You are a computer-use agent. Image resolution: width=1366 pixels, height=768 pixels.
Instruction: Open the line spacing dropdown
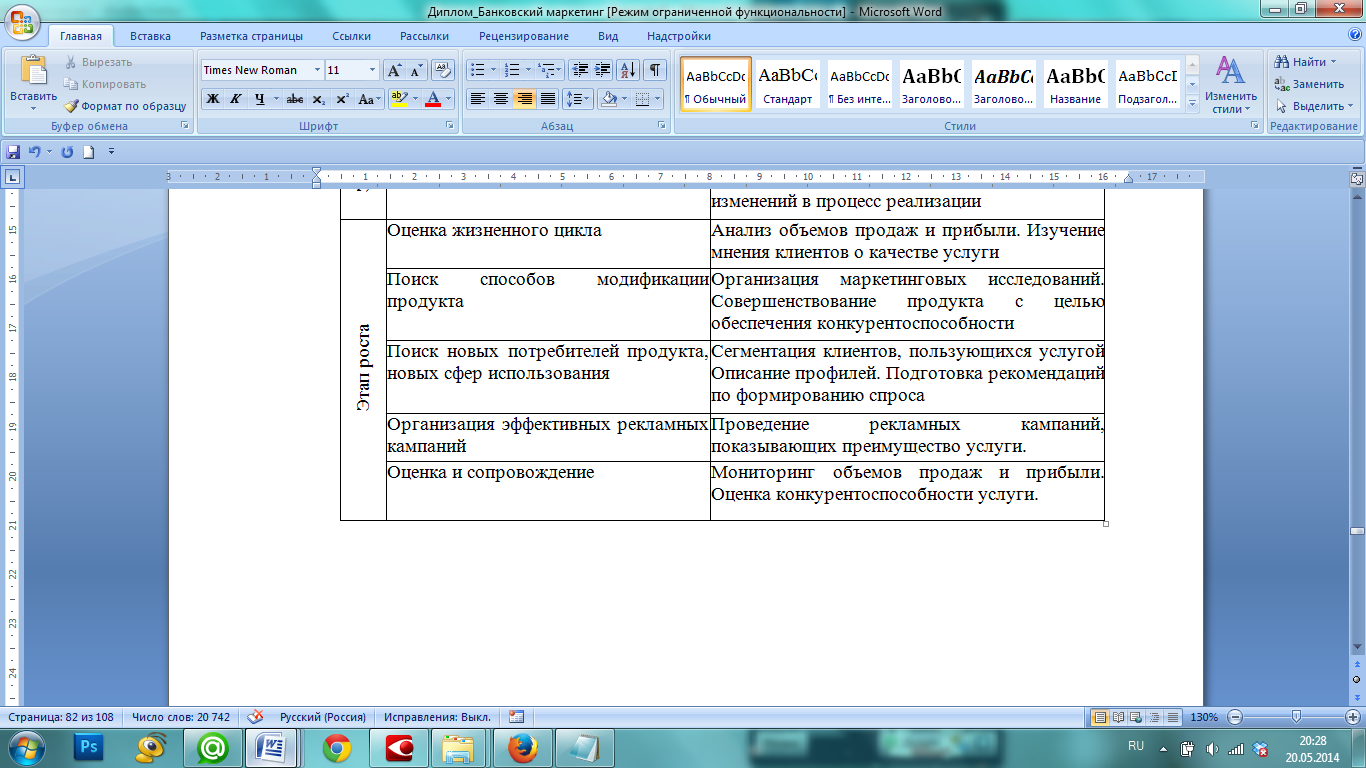tap(578, 99)
